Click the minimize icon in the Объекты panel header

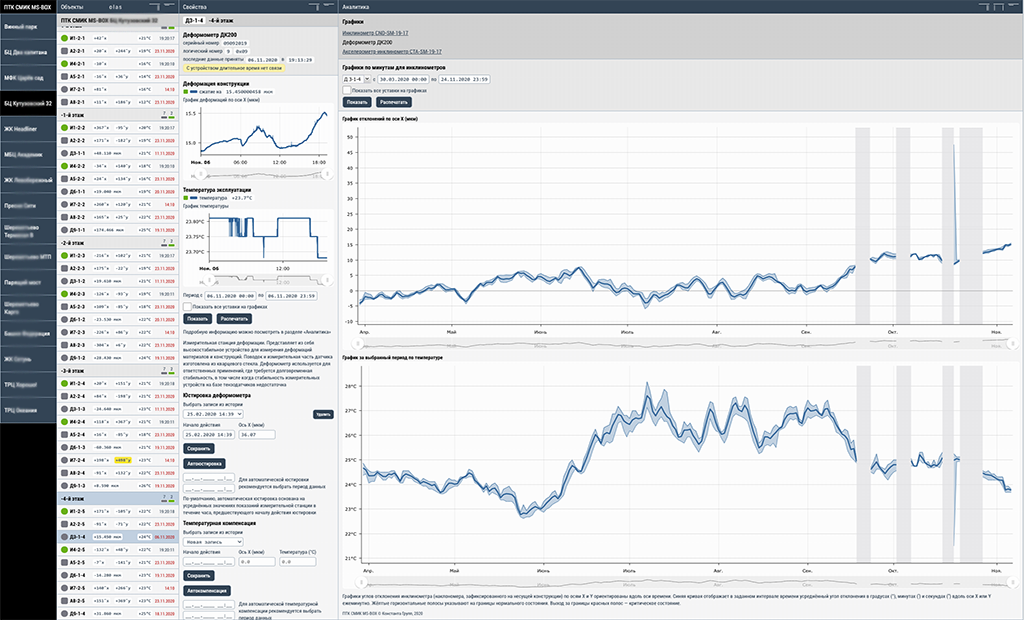coord(167,6)
